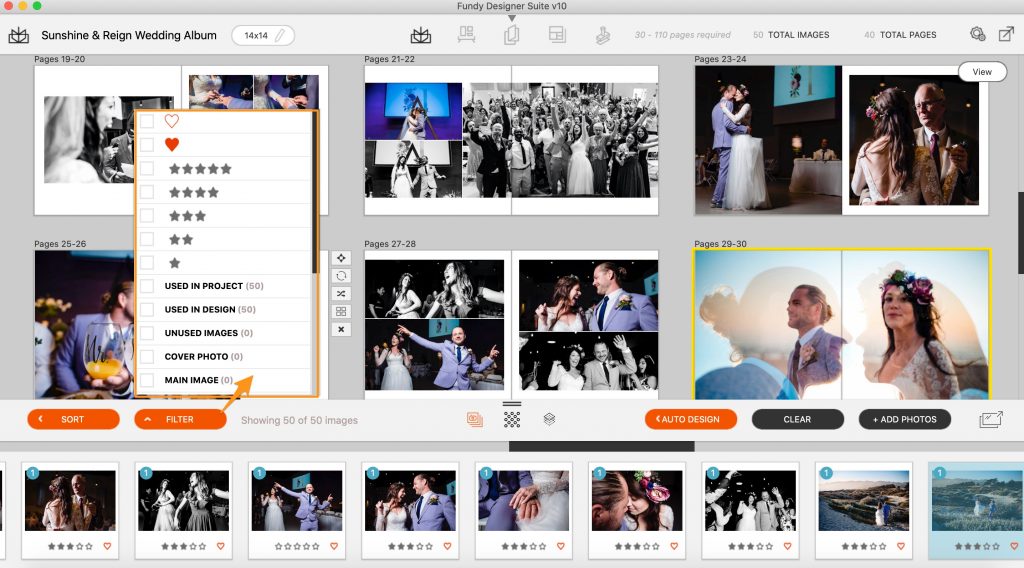
Task: Open the Image Brander stamp icon
Action: (603, 35)
